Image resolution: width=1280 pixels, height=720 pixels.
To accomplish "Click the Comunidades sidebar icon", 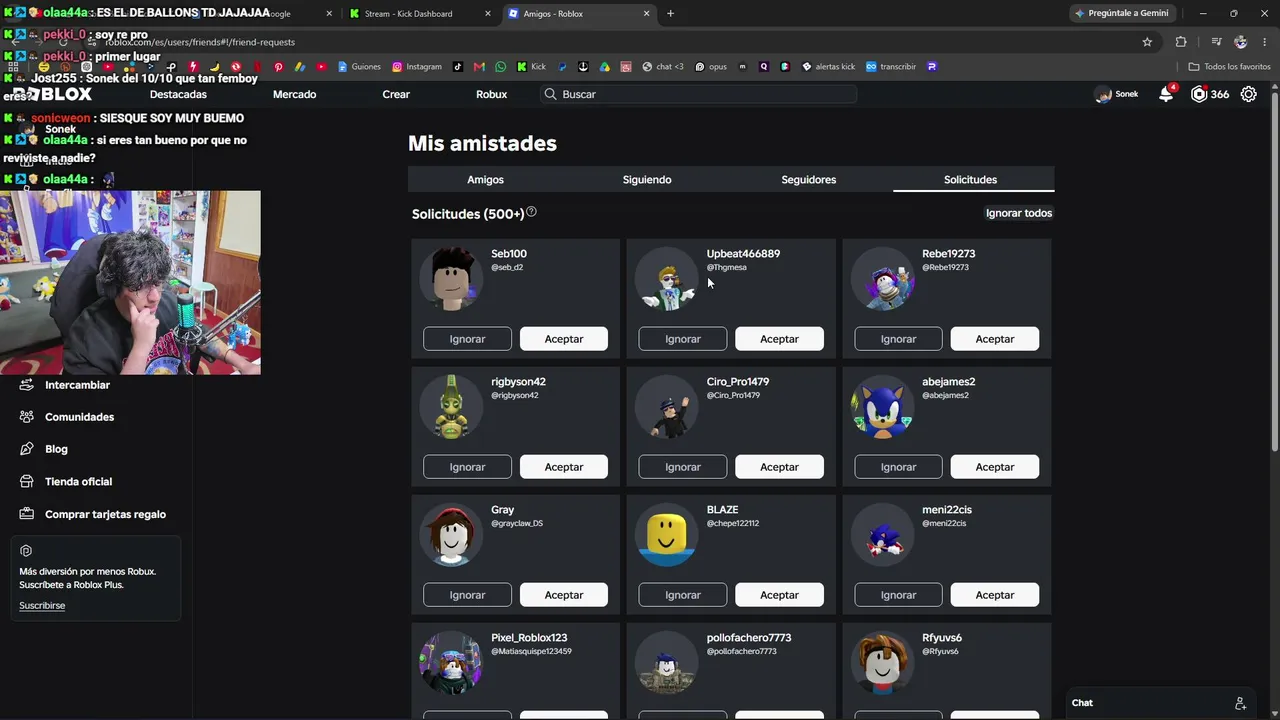I will 26,417.
